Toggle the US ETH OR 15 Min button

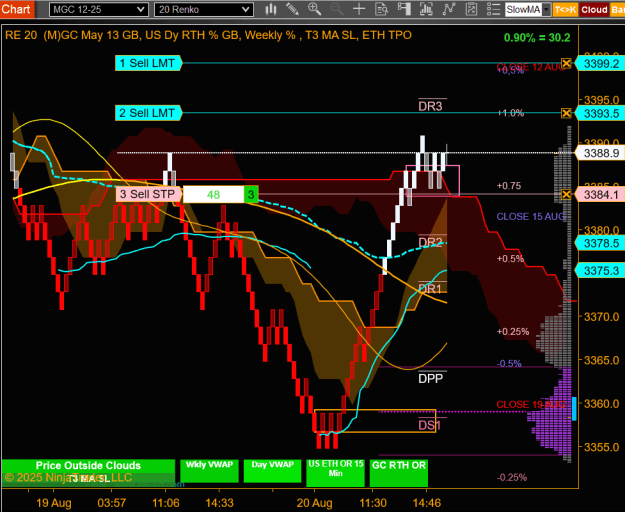(336, 473)
